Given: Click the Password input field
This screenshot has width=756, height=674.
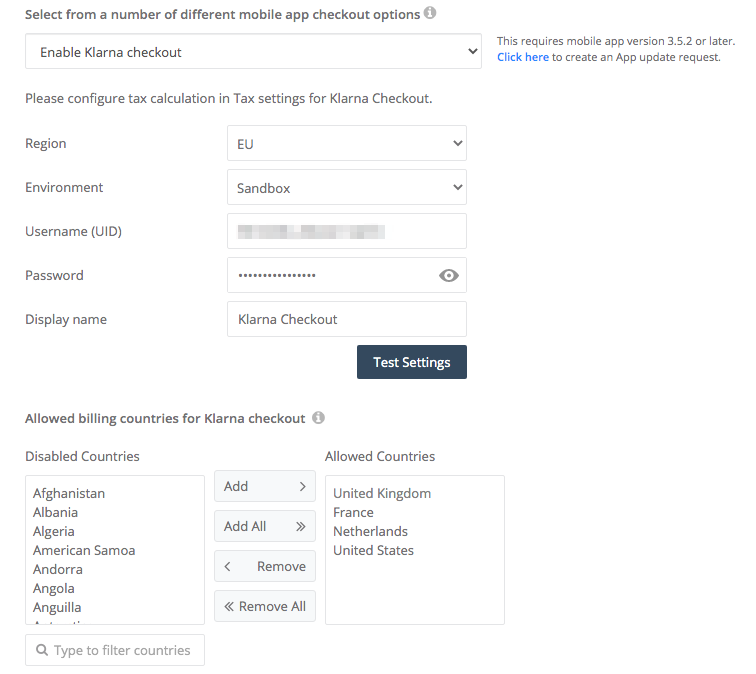Looking at the screenshot, I should pyautogui.click(x=330, y=276).
